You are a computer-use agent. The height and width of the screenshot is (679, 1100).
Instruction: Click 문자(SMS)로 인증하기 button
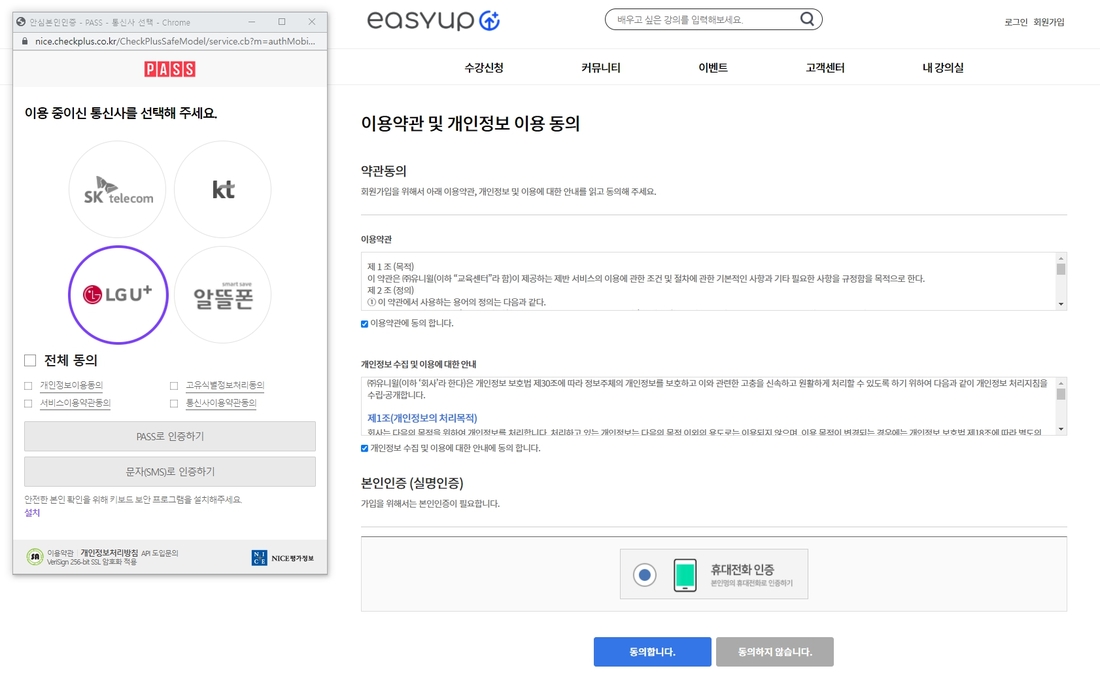click(x=170, y=472)
